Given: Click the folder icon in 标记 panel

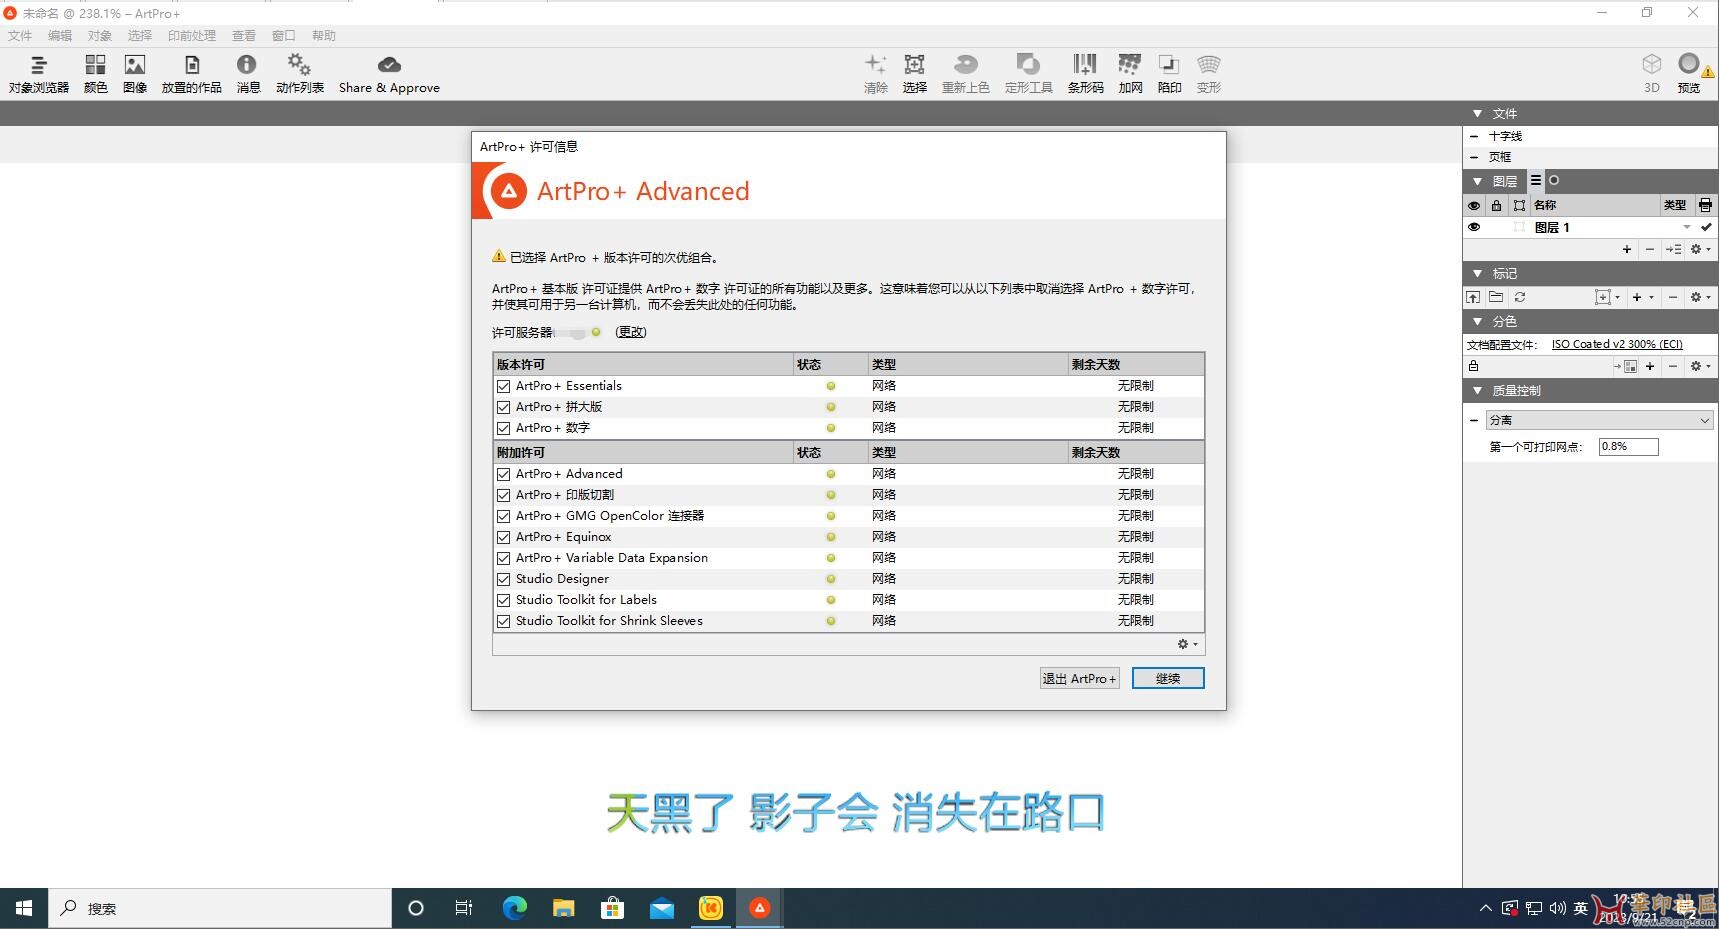Looking at the screenshot, I should [1496, 297].
